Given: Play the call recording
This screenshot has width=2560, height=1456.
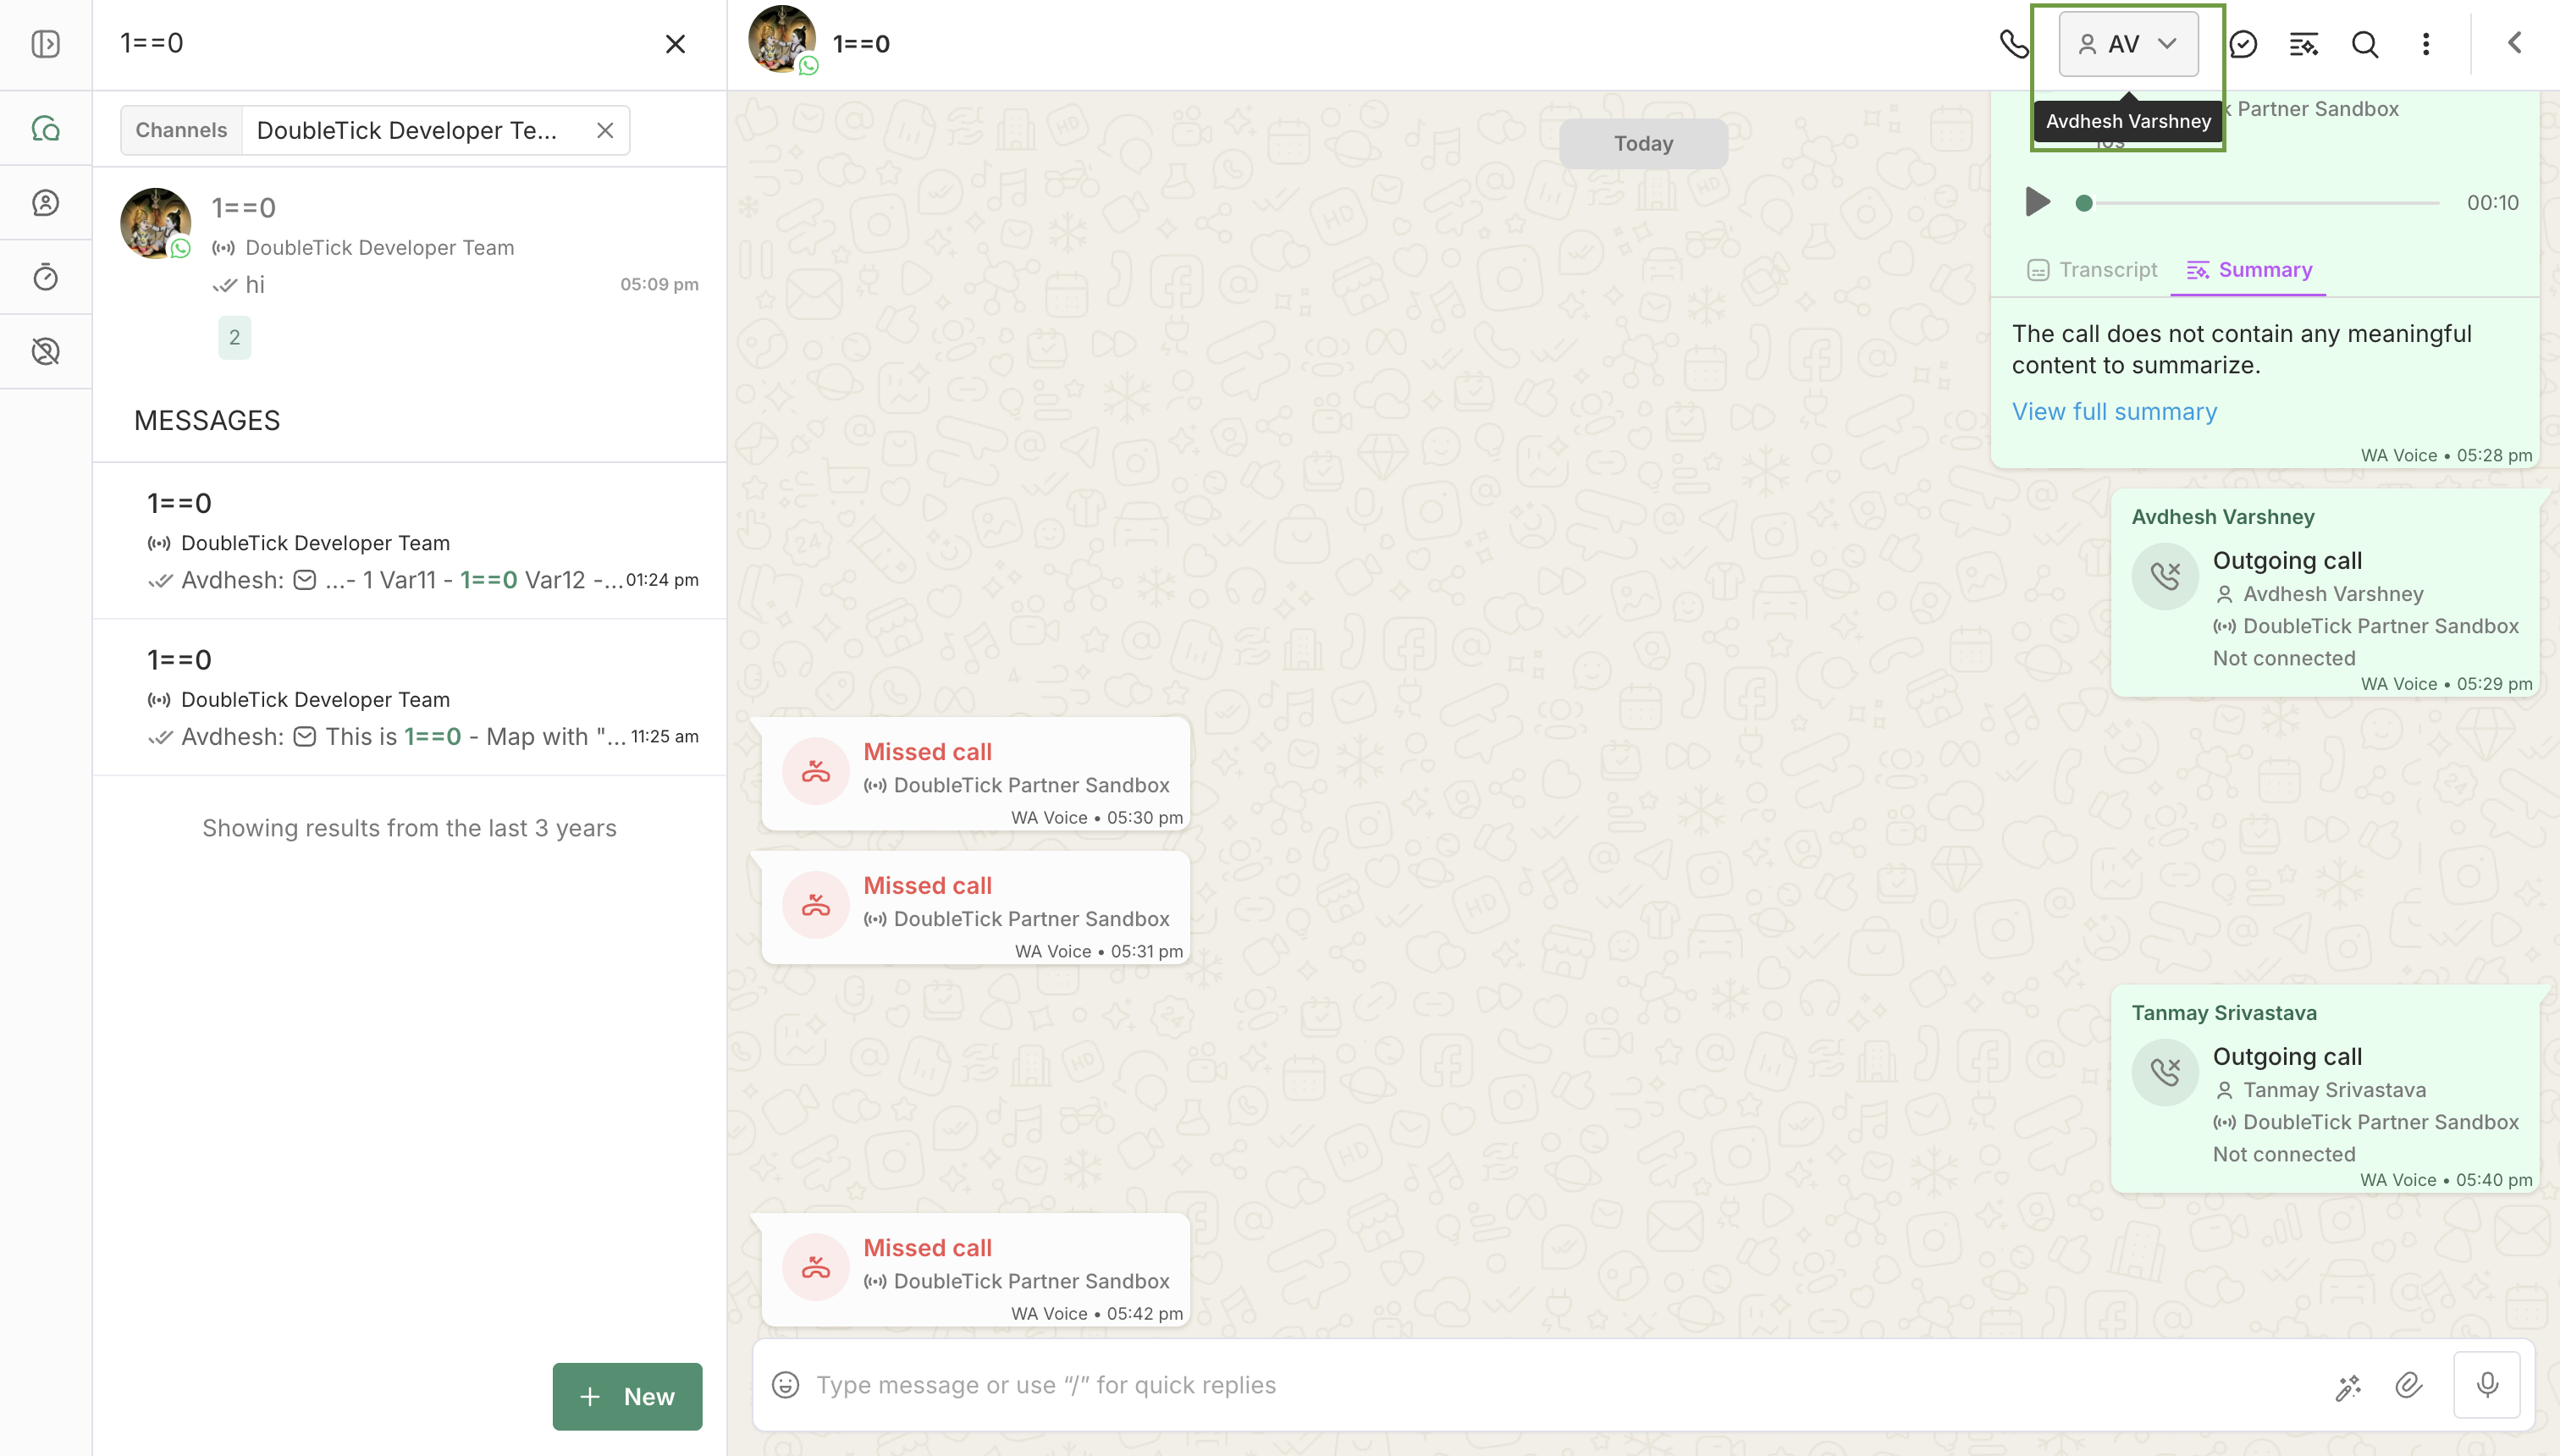Looking at the screenshot, I should pyautogui.click(x=2037, y=202).
